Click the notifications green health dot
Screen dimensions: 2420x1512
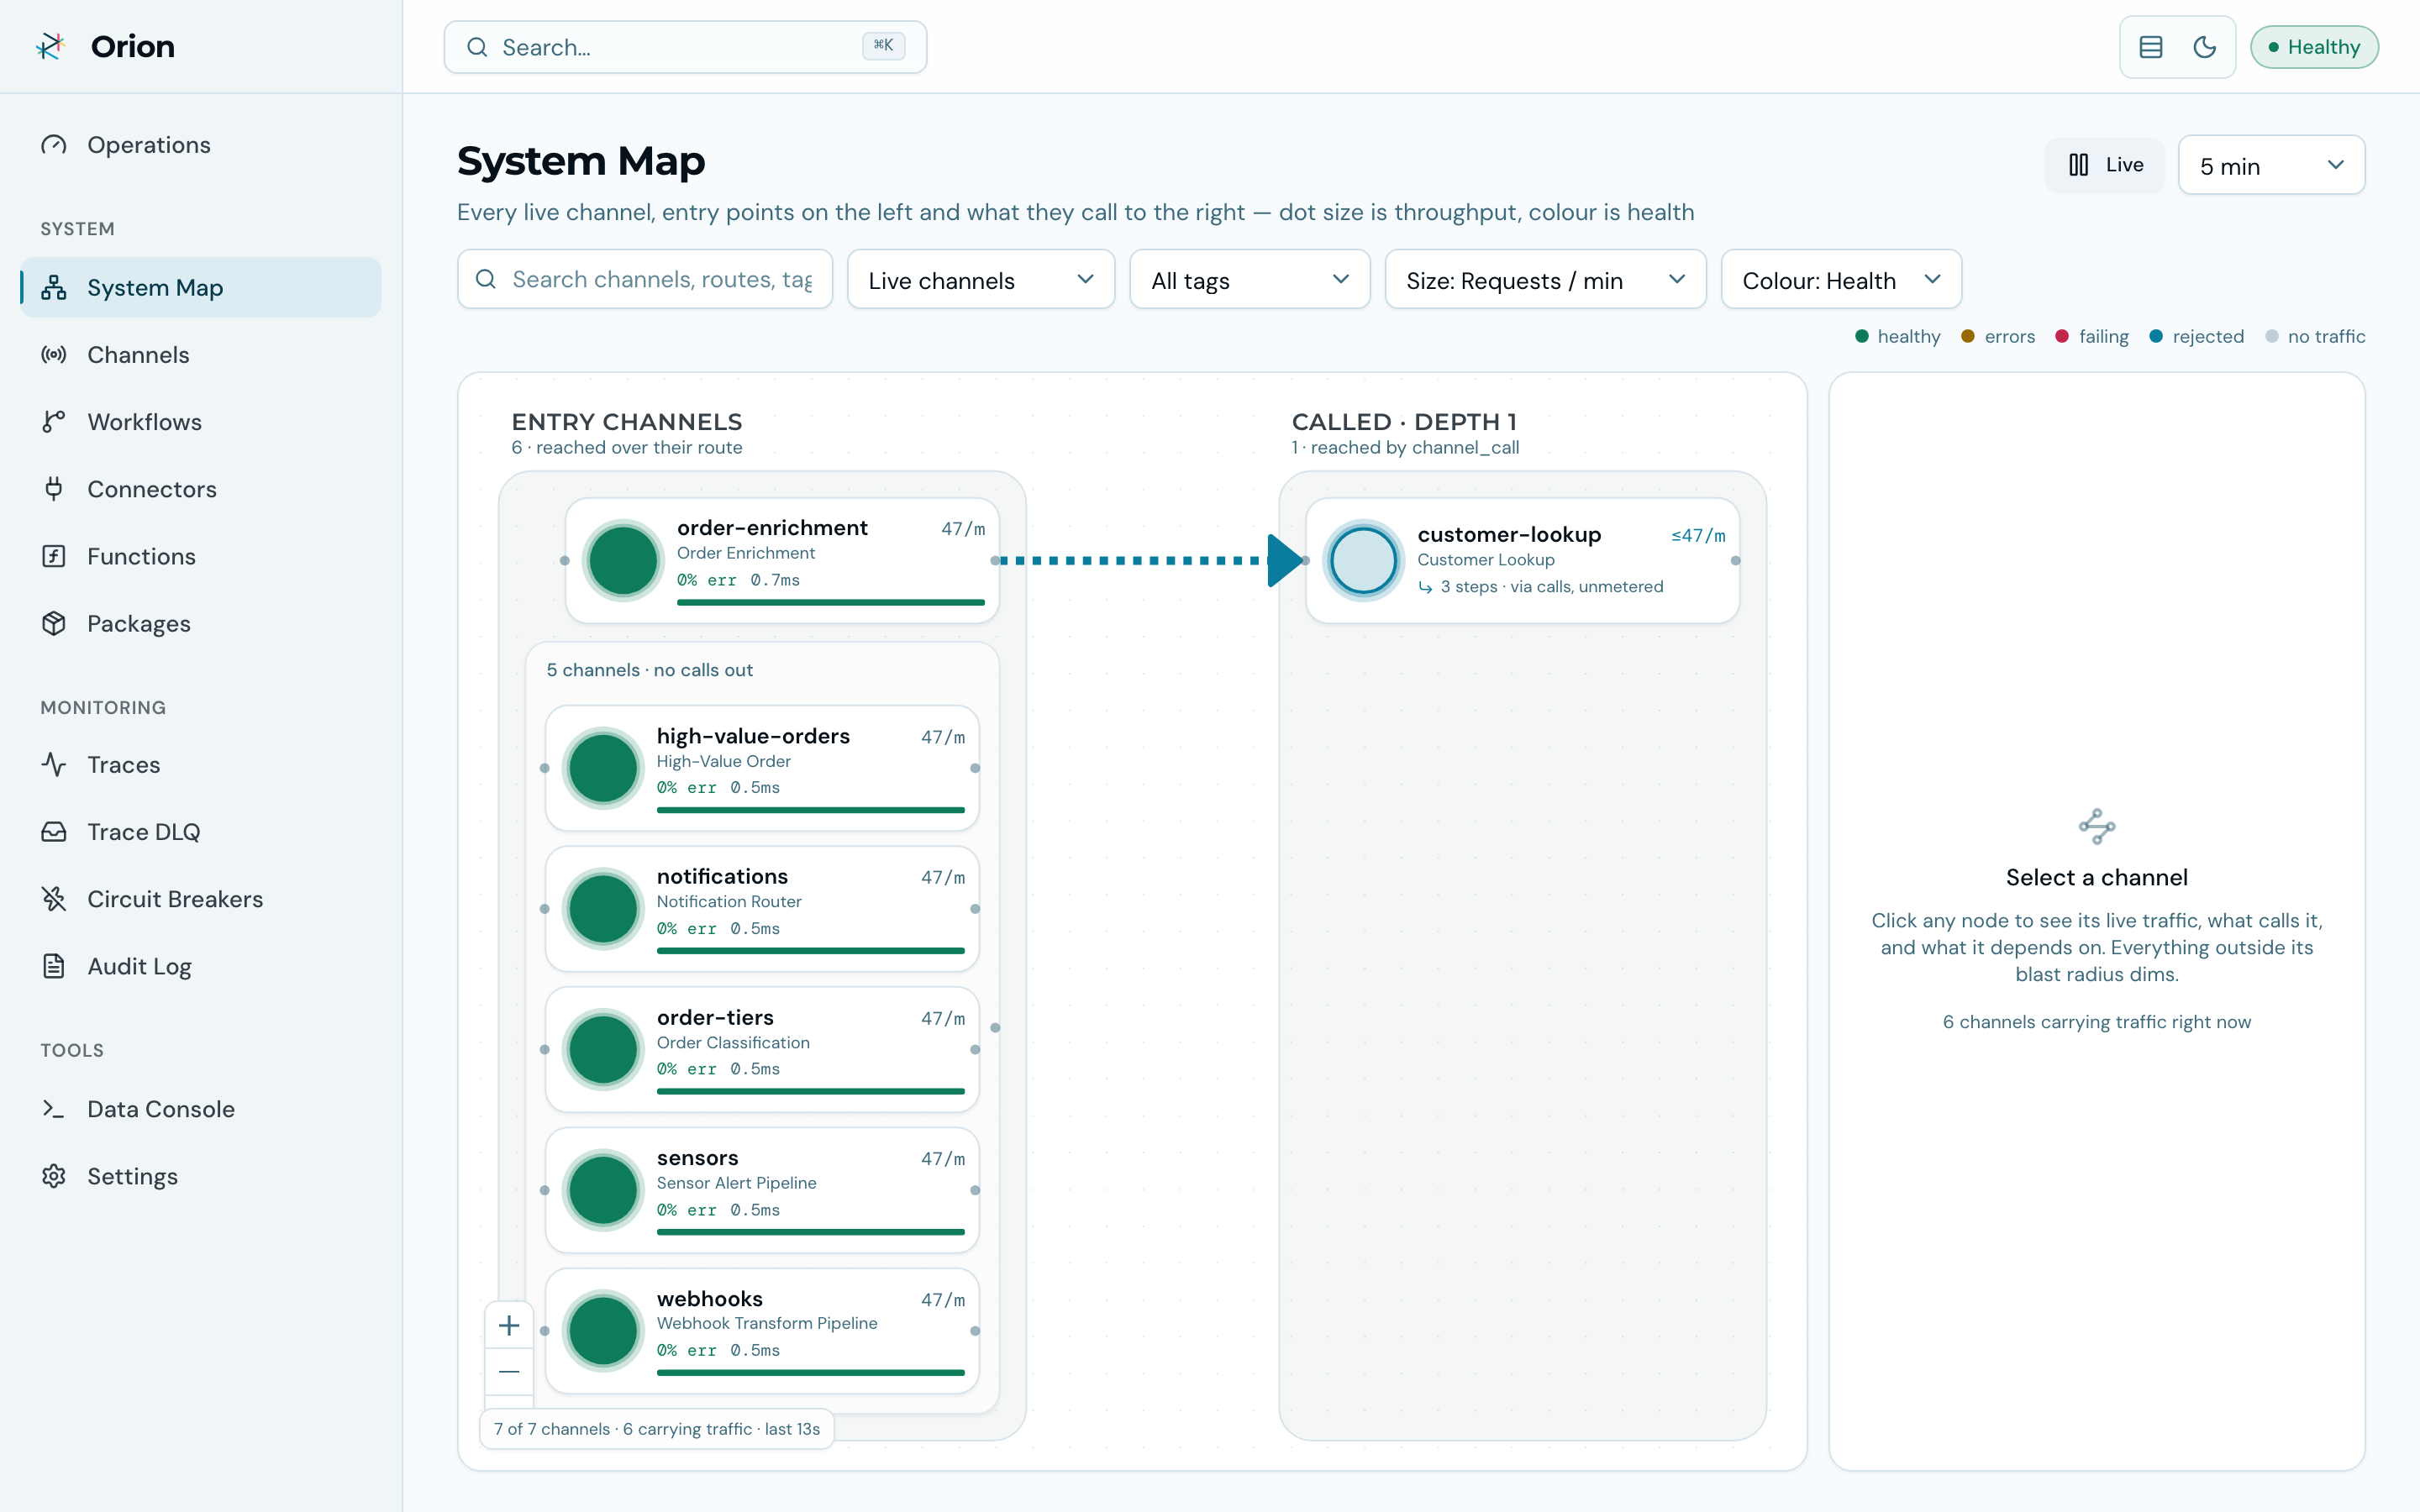click(x=603, y=908)
